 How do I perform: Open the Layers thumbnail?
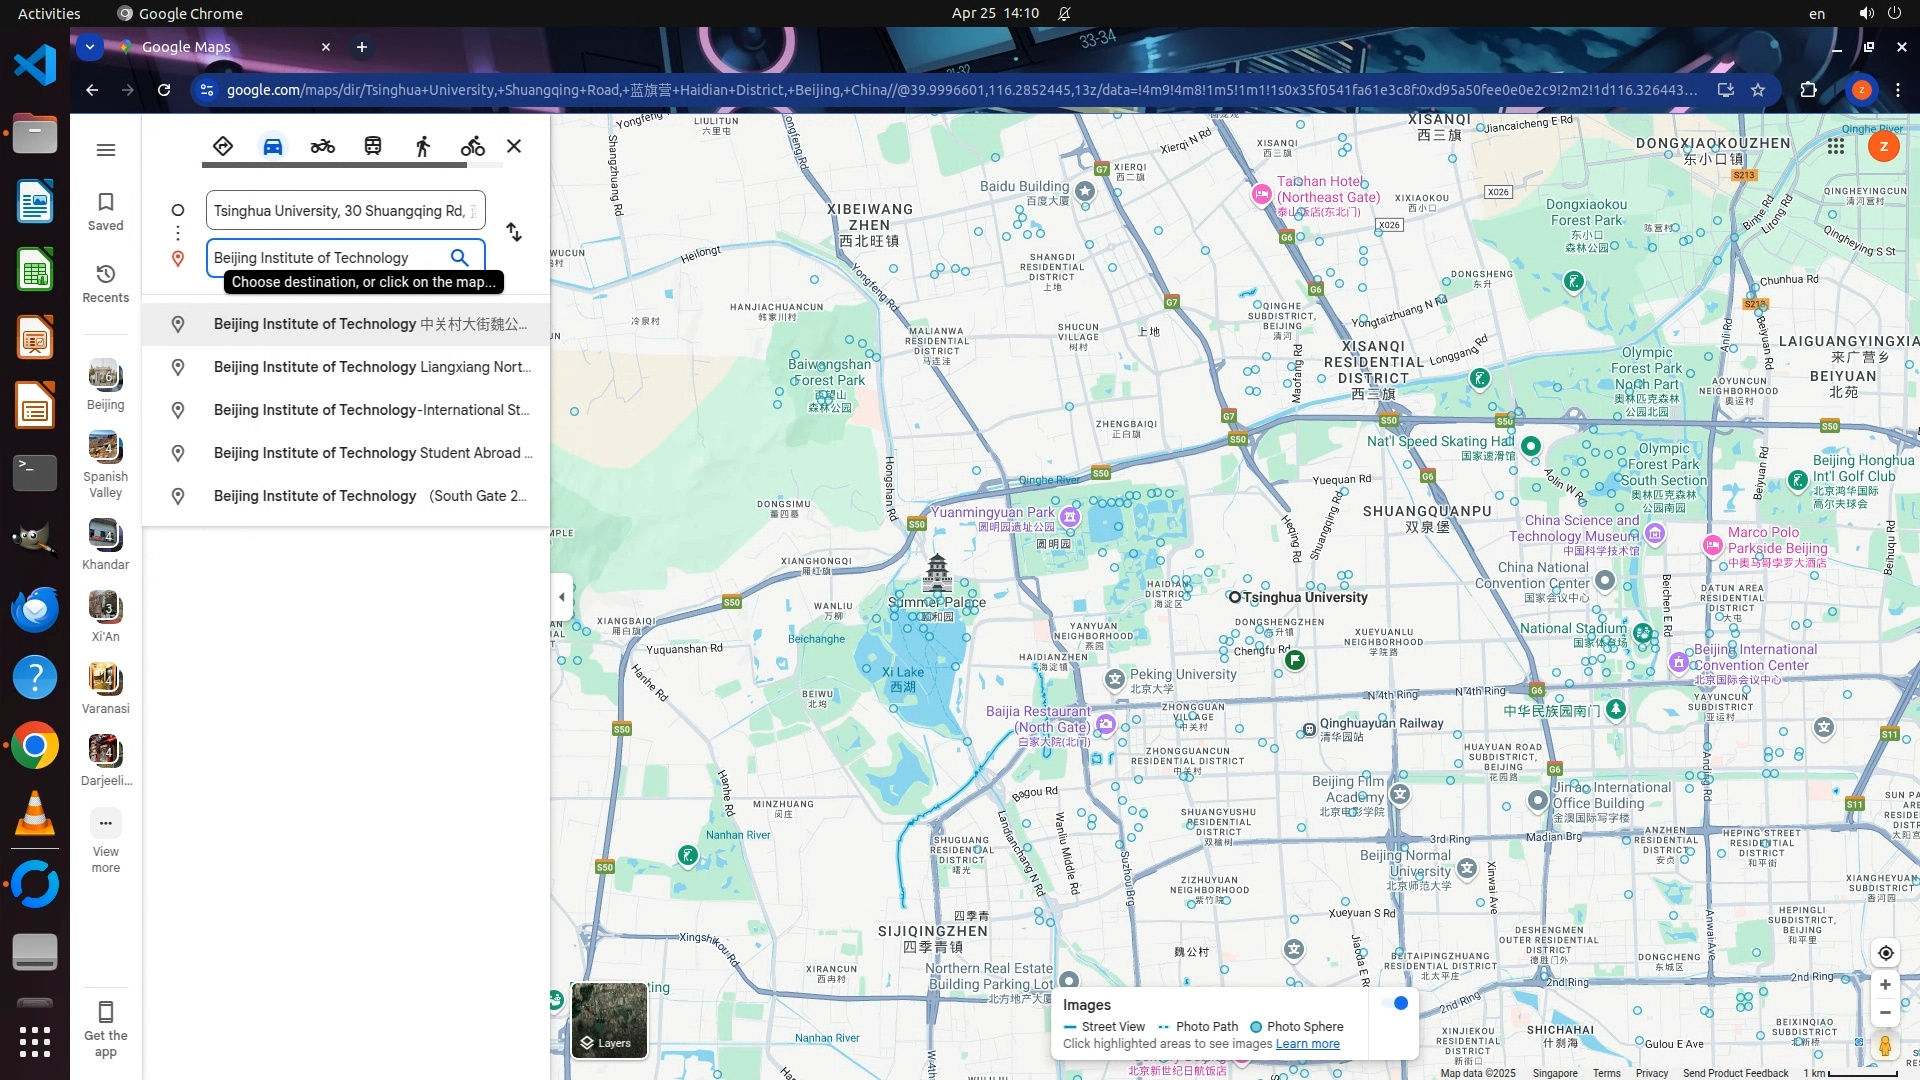click(x=608, y=1019)
